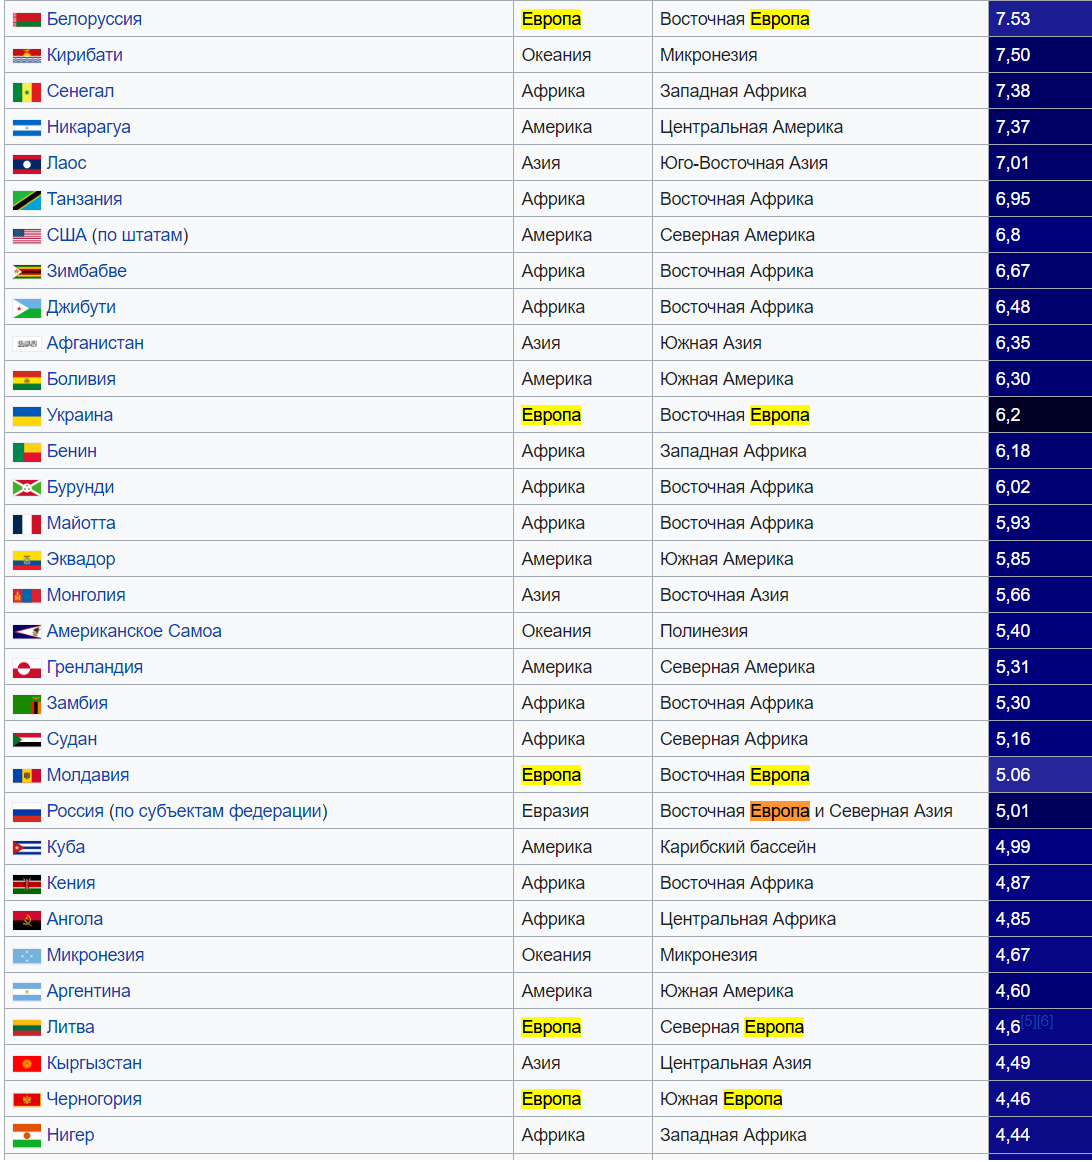Click the USA flag icon
This screenshot has height=1162, width=1092.
click(27, 236)
